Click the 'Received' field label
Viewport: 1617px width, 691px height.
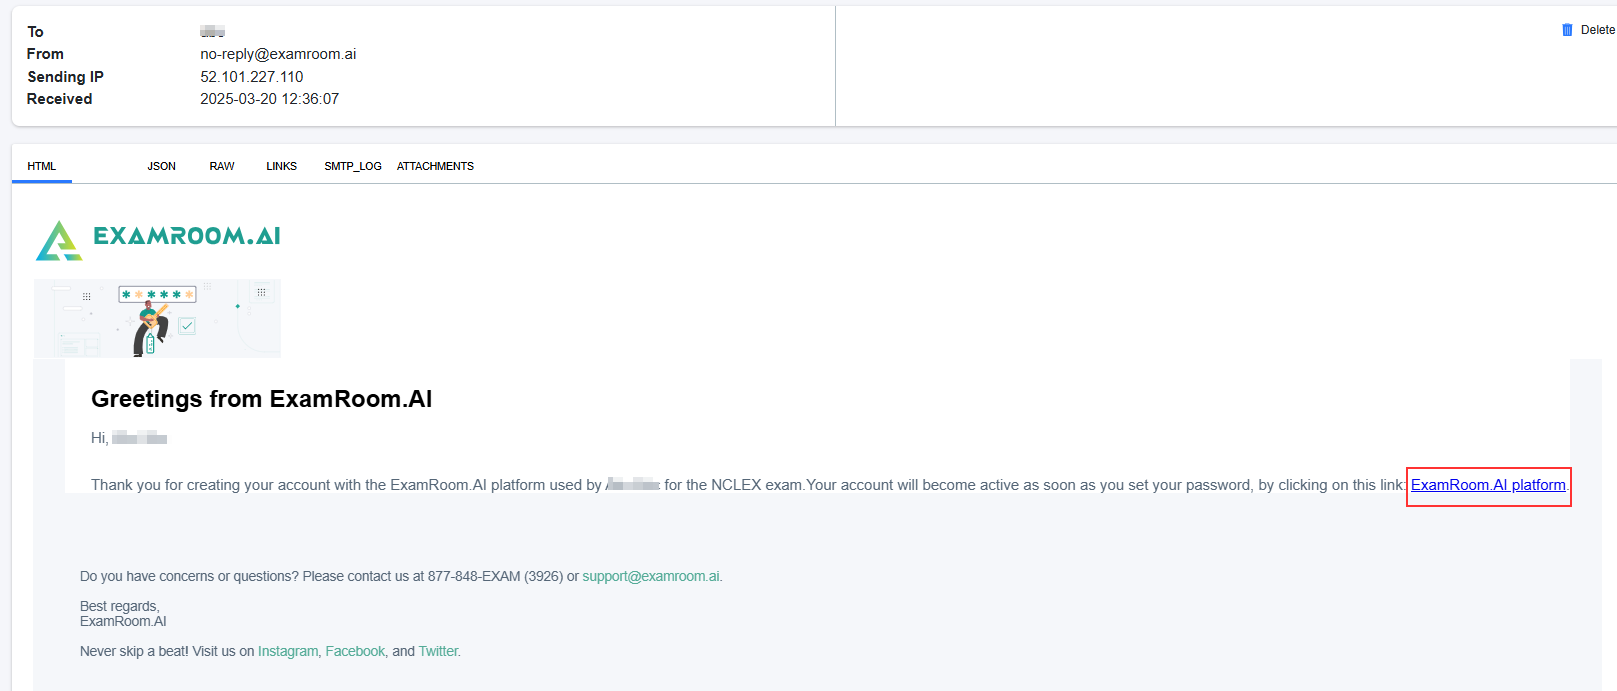click(59, 99)
